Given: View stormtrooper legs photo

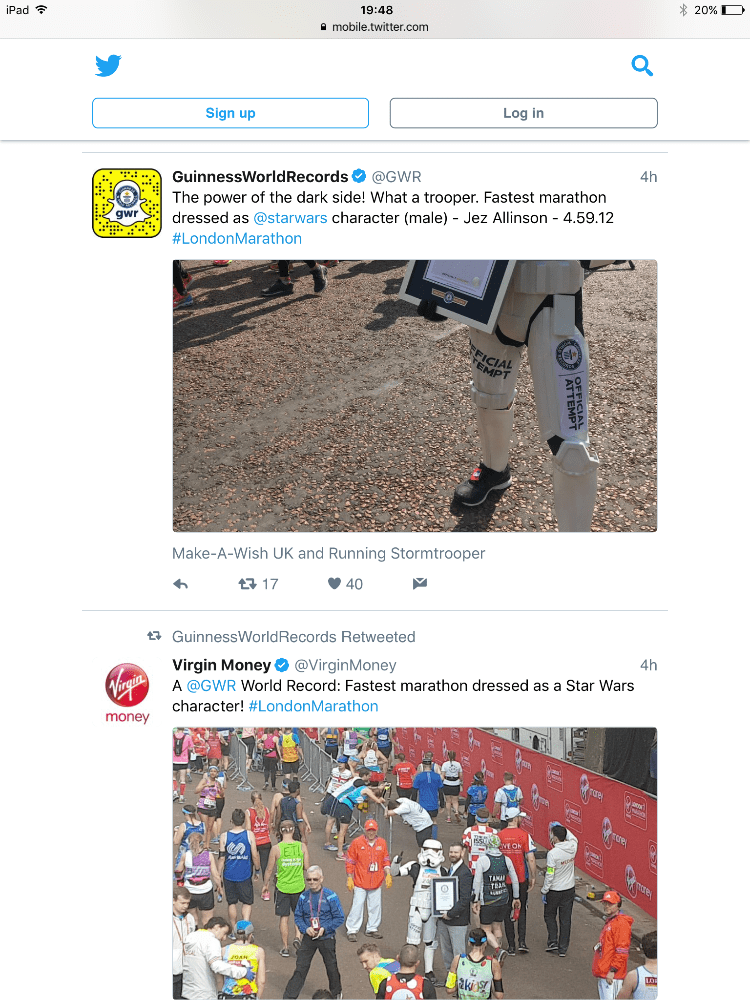Looking at the screenshot, I should point(415,395).
